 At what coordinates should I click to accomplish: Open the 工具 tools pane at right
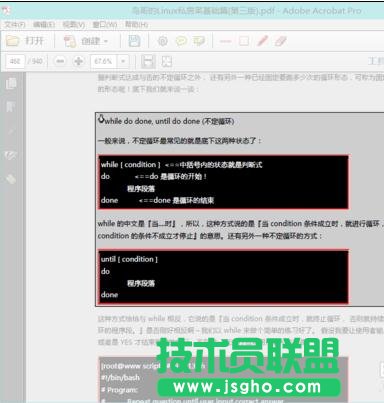tap(376, 61)
